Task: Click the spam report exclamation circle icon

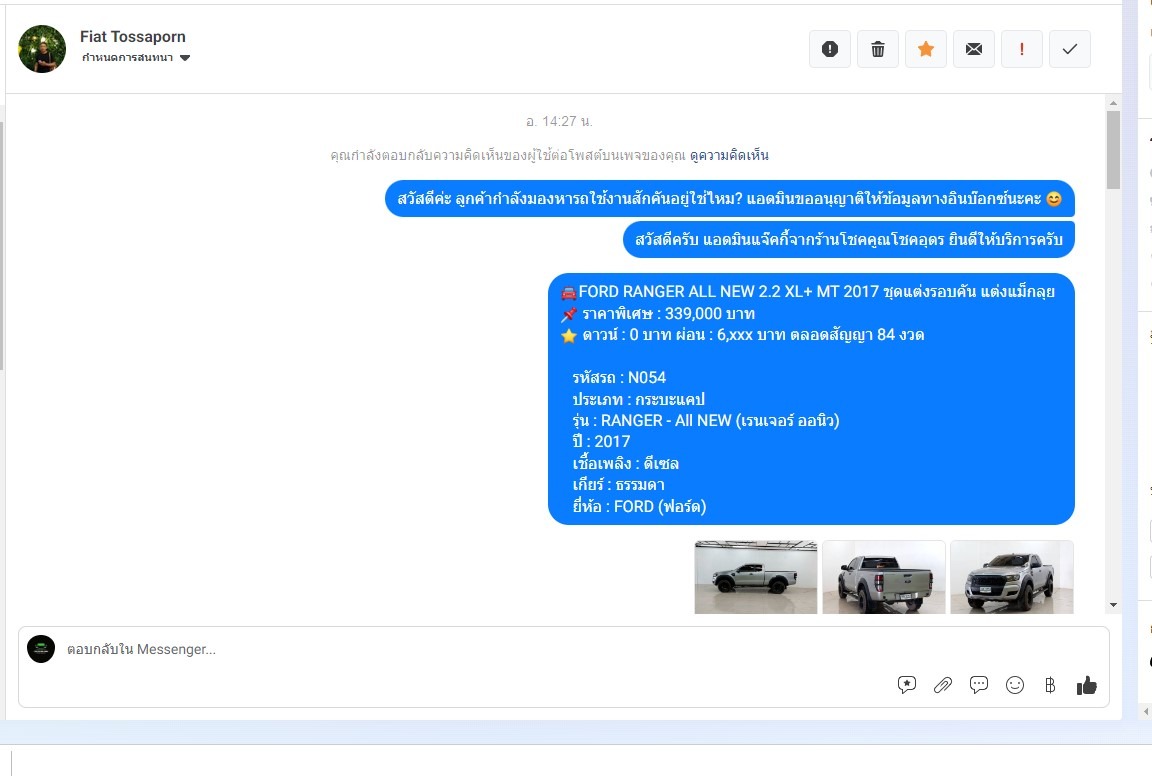Action: point(829,49)
